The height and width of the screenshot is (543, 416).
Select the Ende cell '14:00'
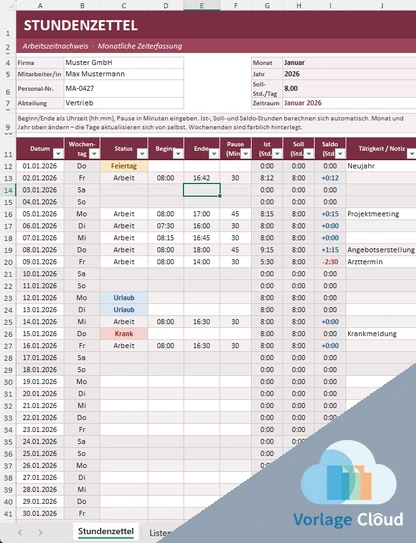click(x=202, y=262)
